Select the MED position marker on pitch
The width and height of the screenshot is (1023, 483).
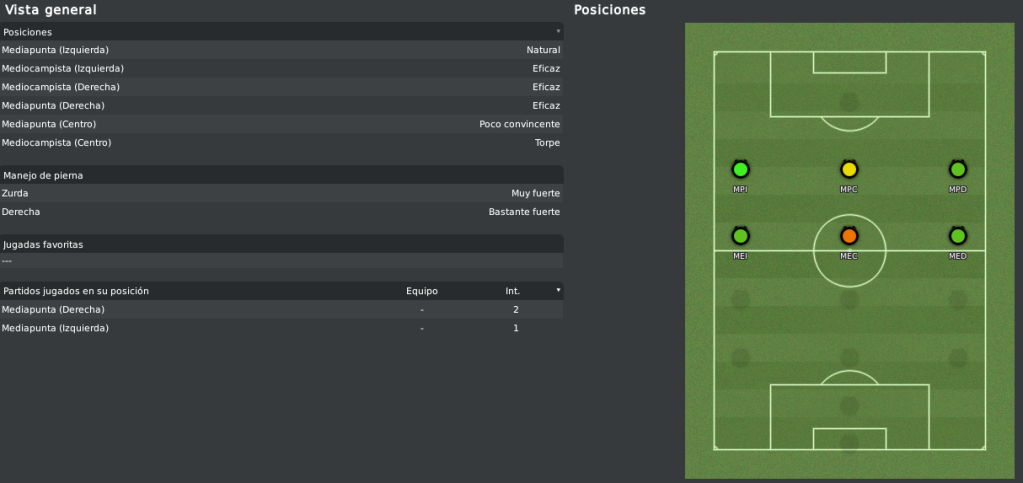coord(957,236)
